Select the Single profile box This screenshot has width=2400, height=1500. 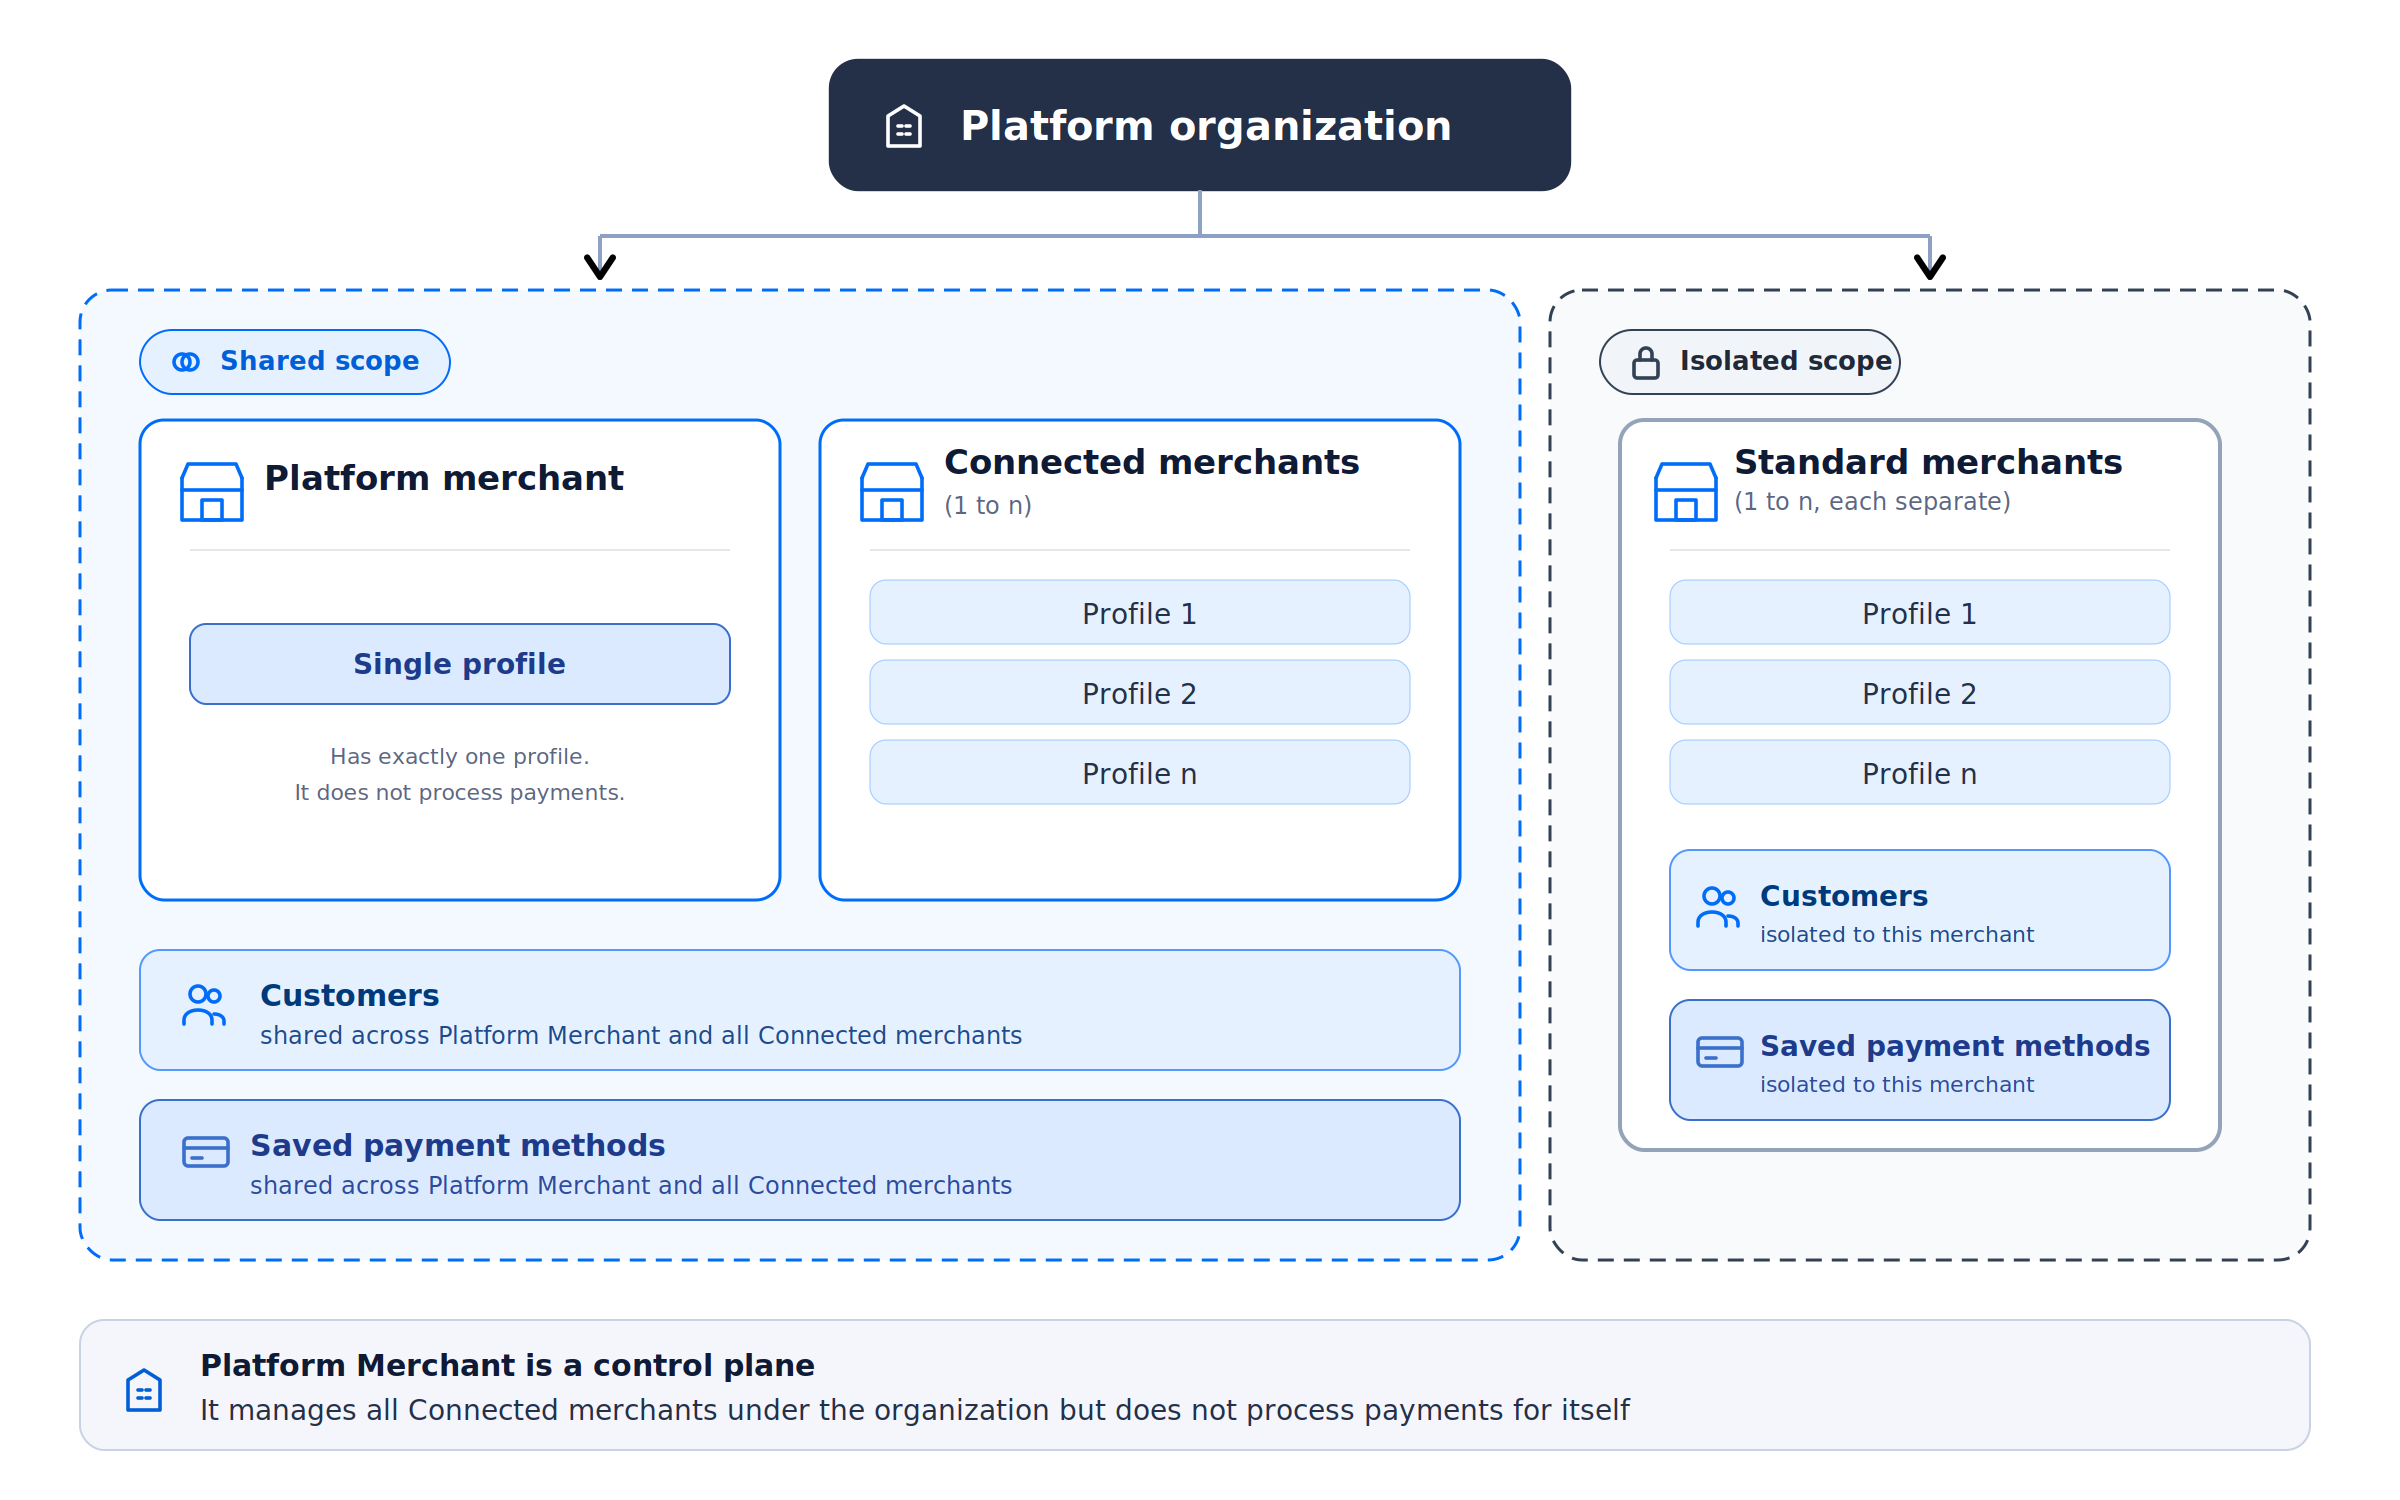tap(460, 664)
